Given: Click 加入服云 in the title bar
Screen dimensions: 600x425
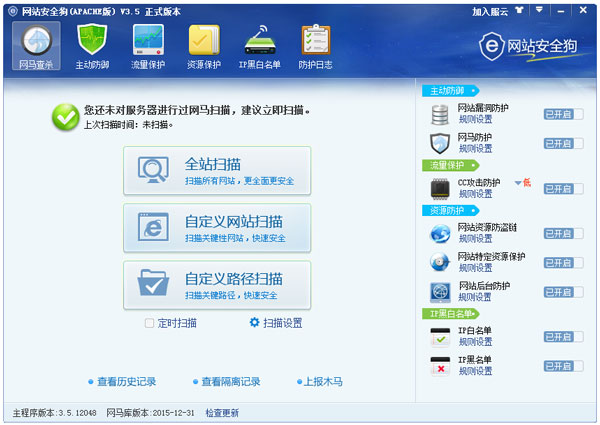Looking at the screenshot, I should point(490,11).
